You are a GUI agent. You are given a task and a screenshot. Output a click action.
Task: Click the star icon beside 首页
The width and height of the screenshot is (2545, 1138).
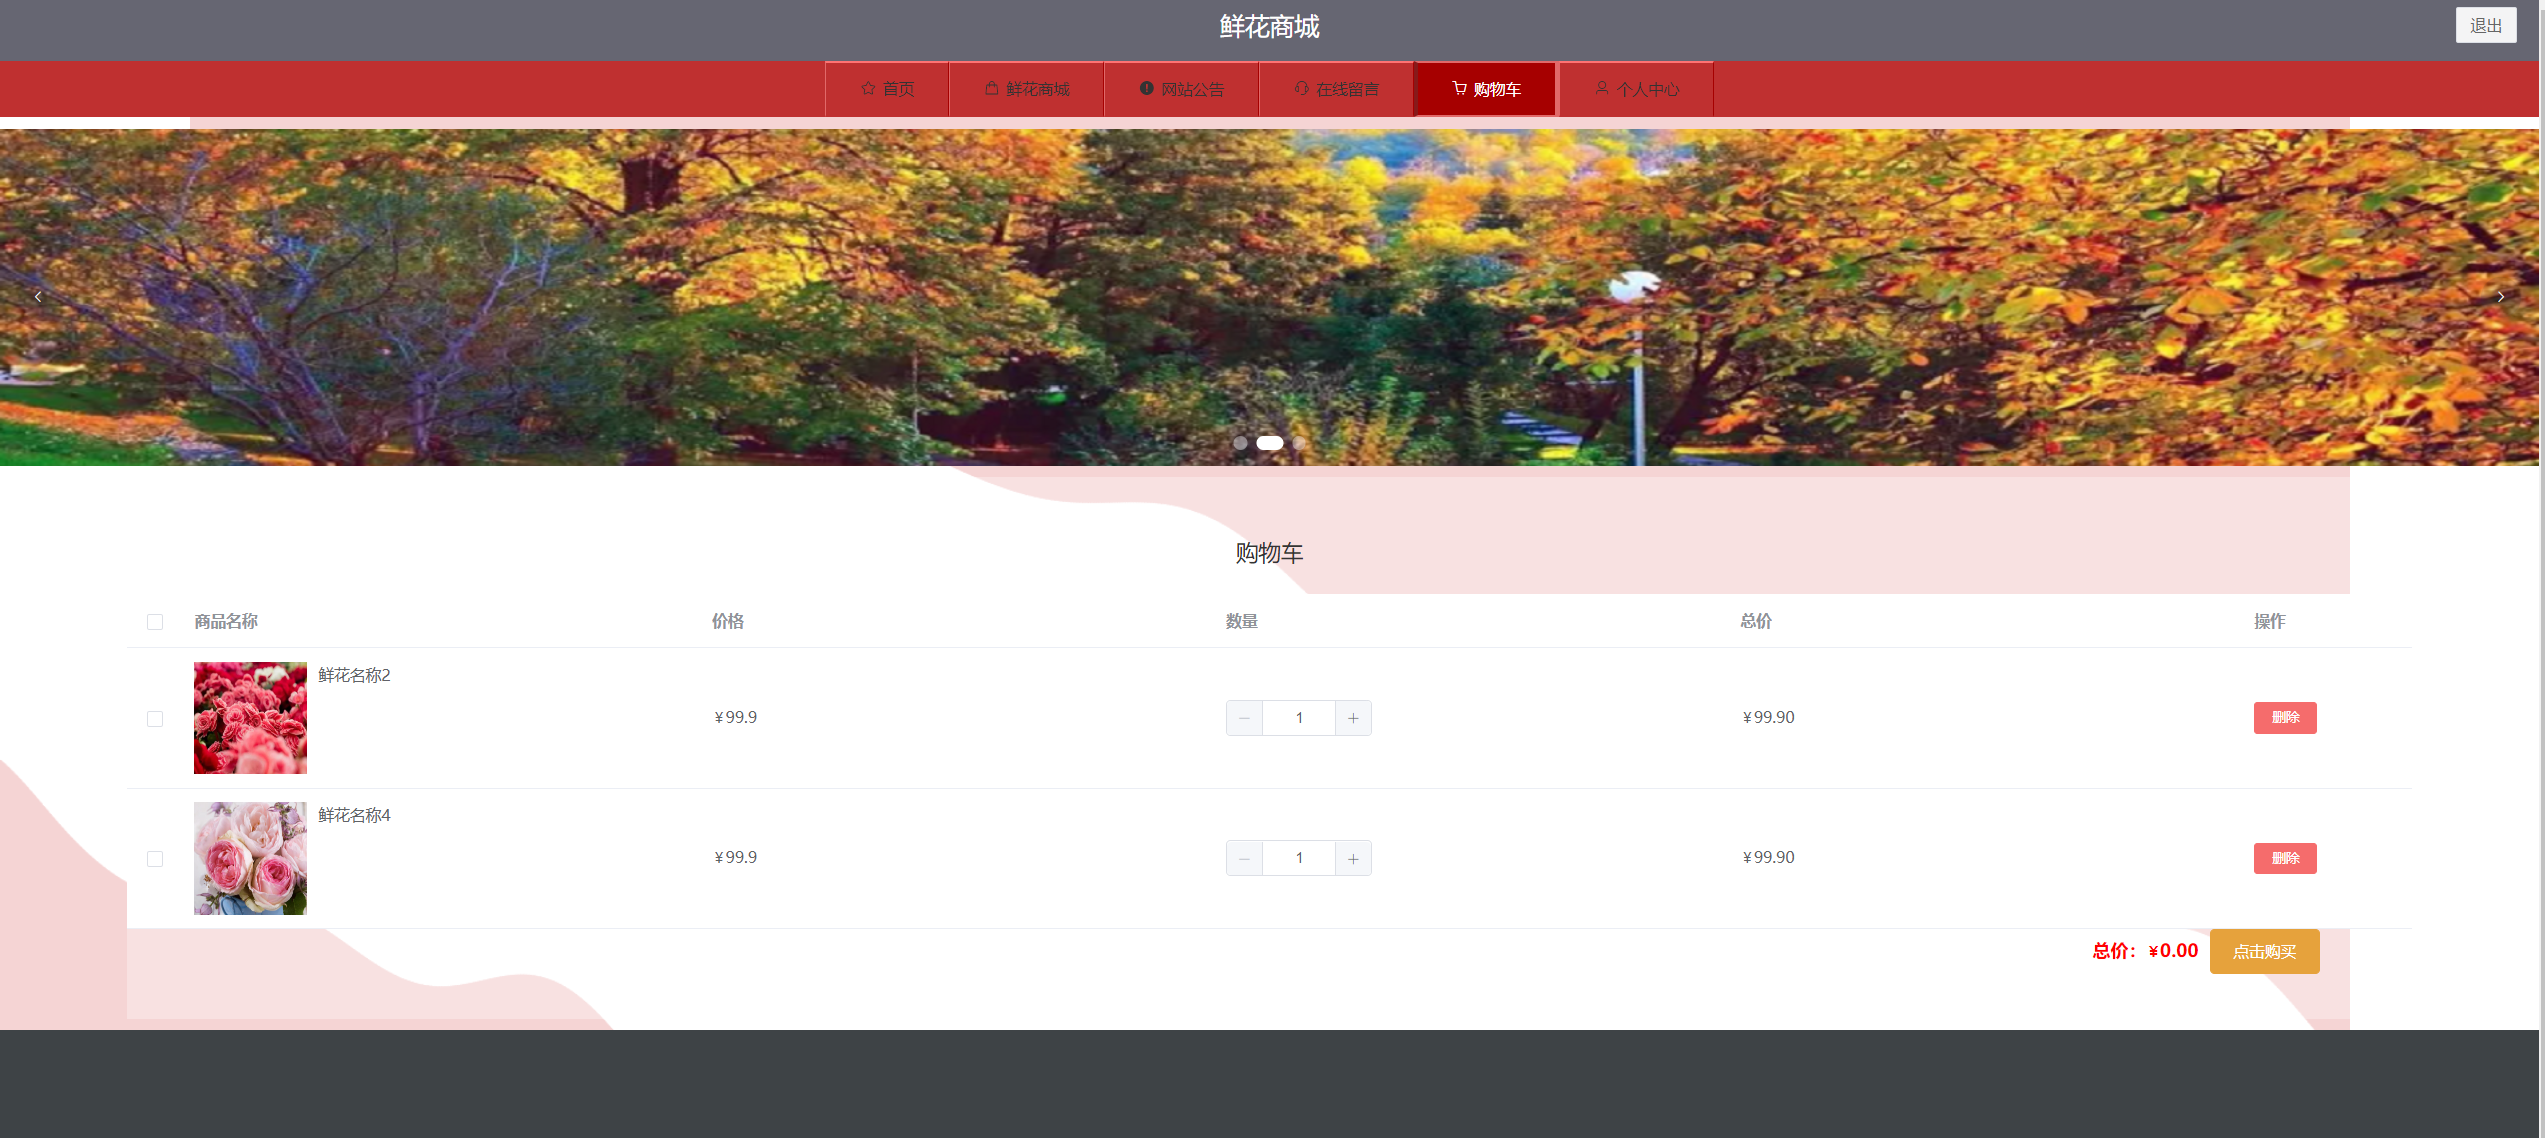click(x=868, y=89)
